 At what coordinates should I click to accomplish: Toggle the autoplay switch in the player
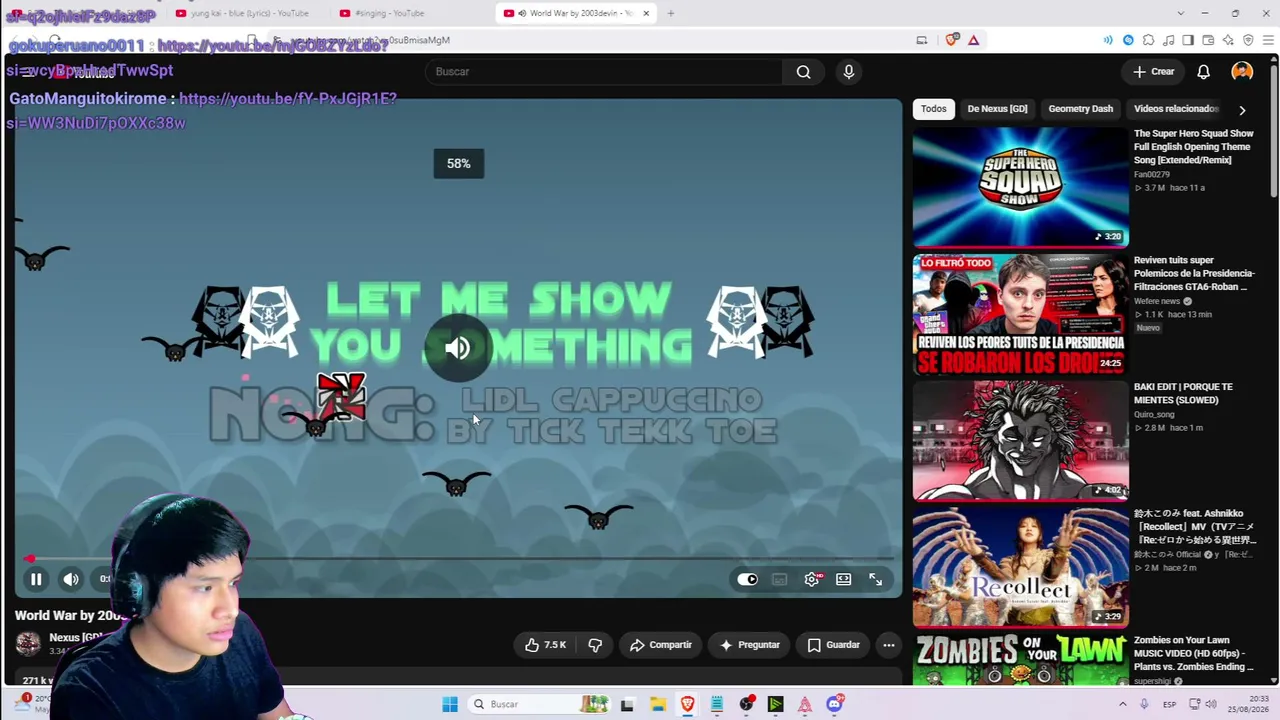click(747, 579)
